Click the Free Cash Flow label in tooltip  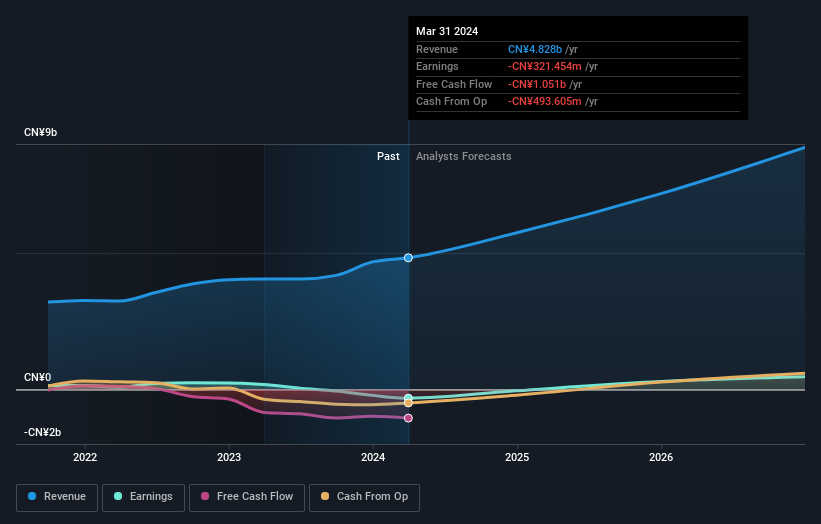pos(454,84)
